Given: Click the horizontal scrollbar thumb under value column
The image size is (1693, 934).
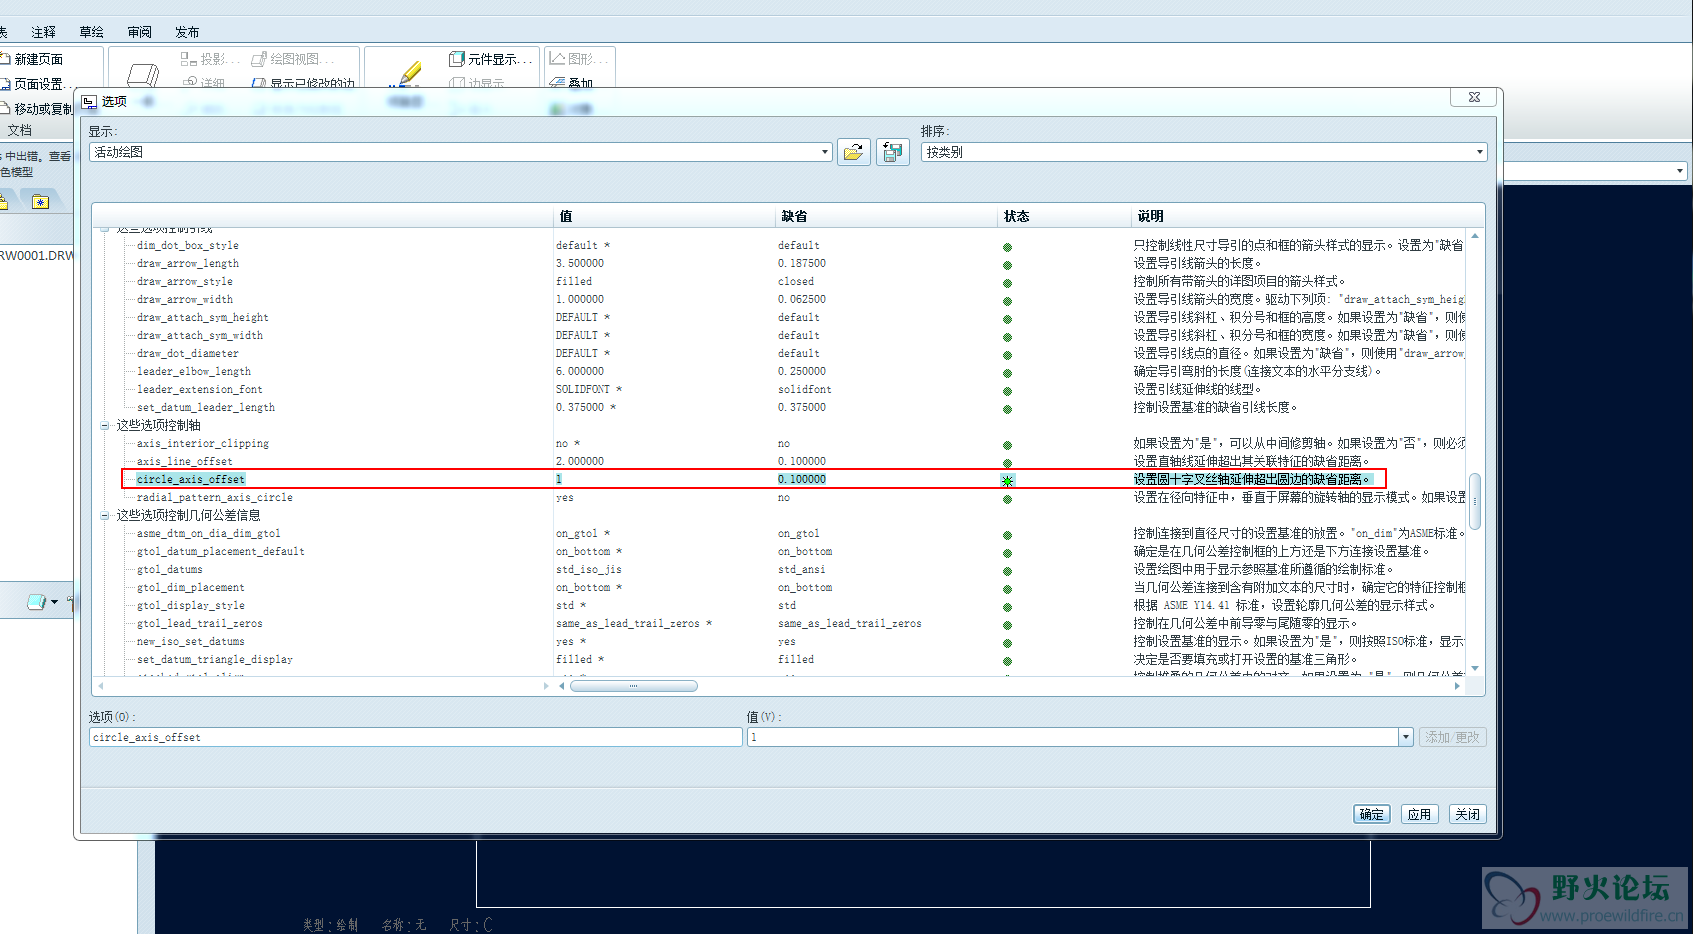Looking at the screenshot, I should click(633, 686).
